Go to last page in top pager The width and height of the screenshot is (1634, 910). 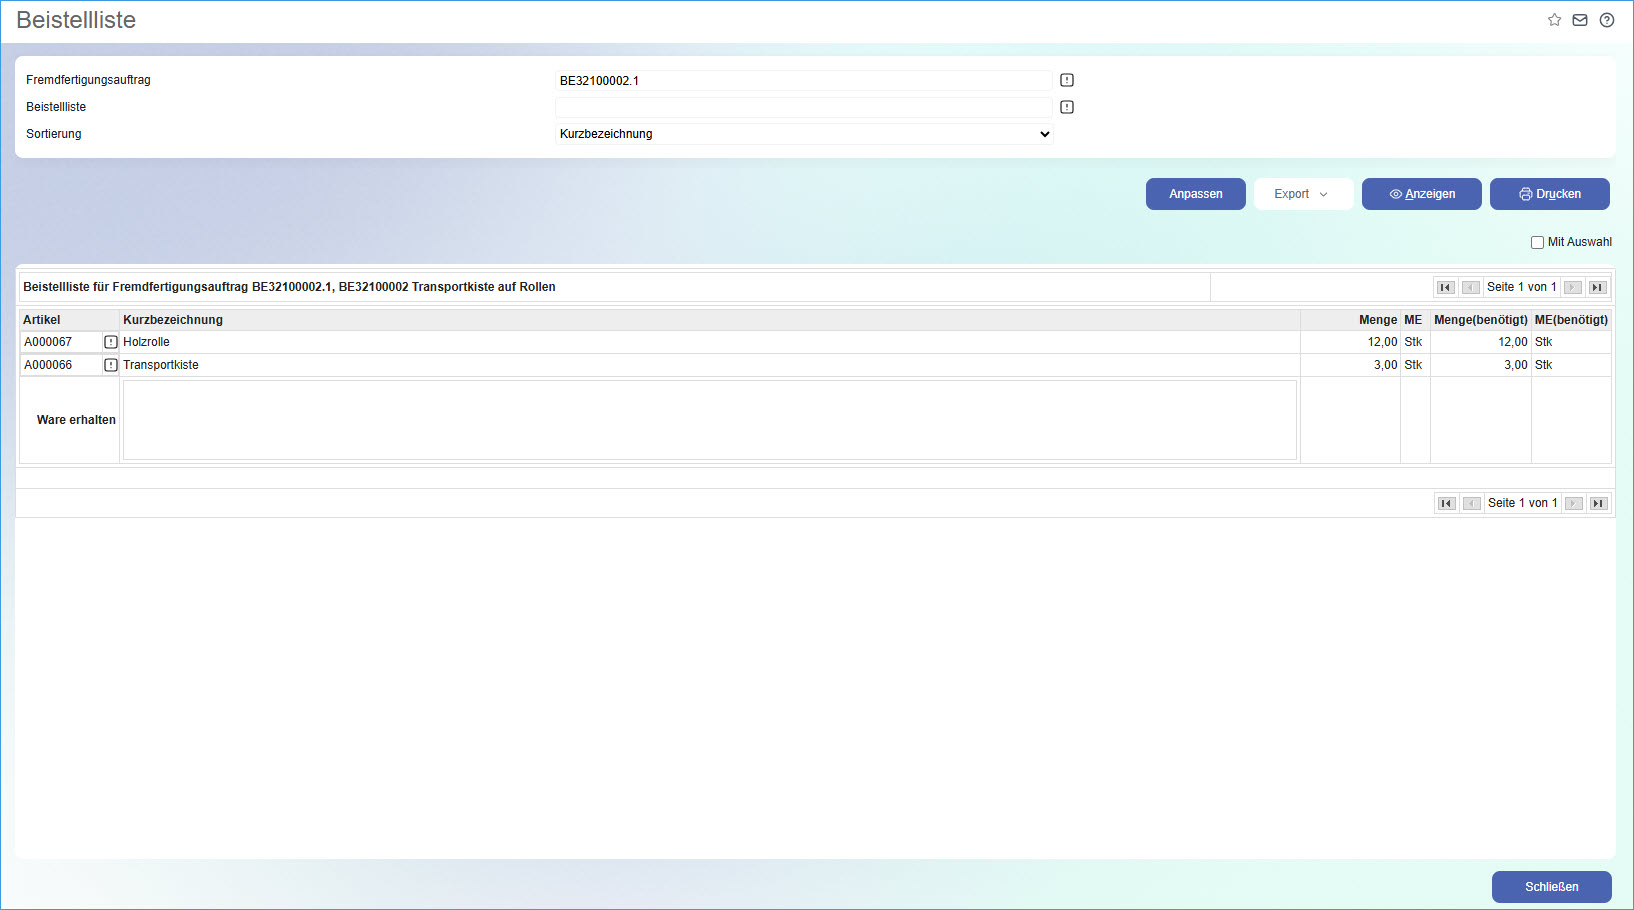(1598, 288)
